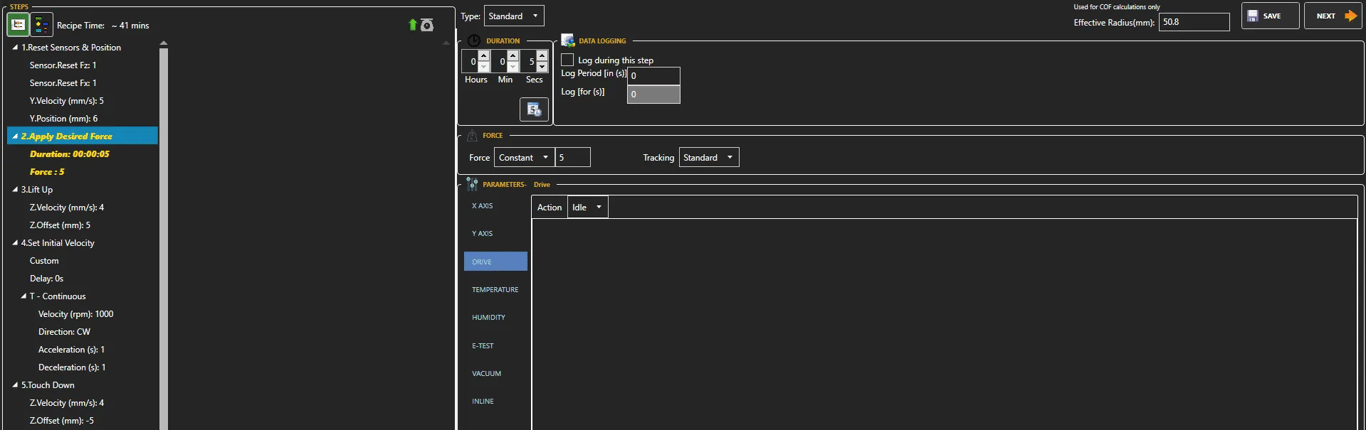The height and width of the screenshot is (430, 1366).
Task: Collapse step 5.Touch Down
Action: pyautogui.click(x=15, y=385)
